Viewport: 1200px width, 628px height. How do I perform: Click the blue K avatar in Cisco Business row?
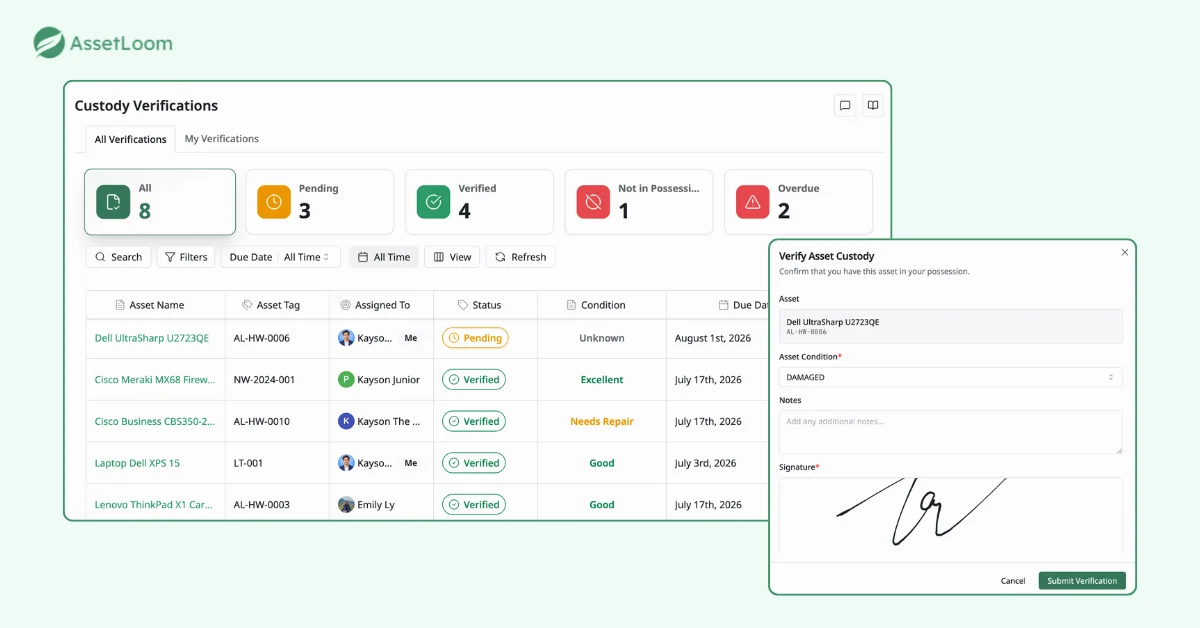click(x=346, y=422)
